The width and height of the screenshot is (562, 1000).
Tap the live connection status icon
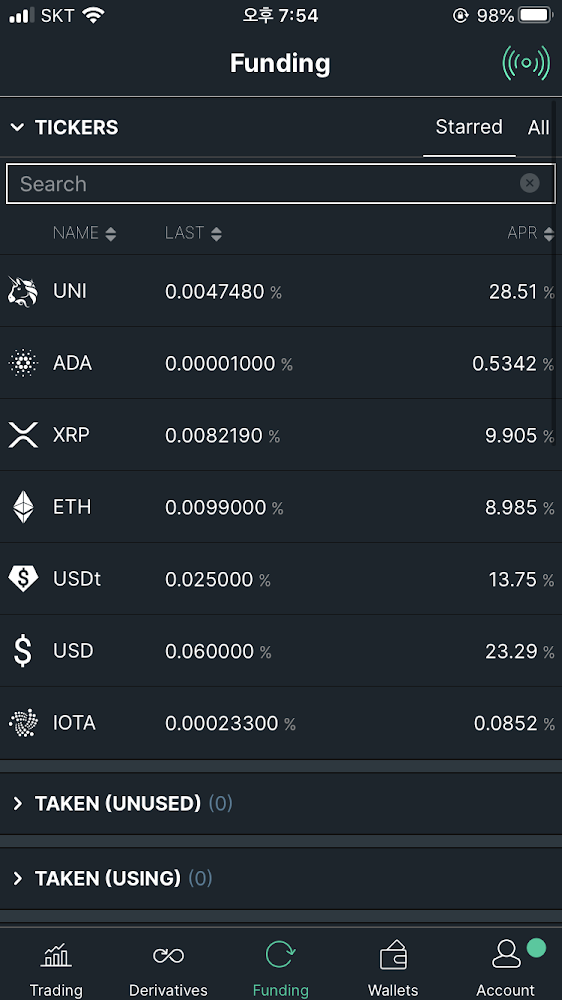tap(526, 62)
